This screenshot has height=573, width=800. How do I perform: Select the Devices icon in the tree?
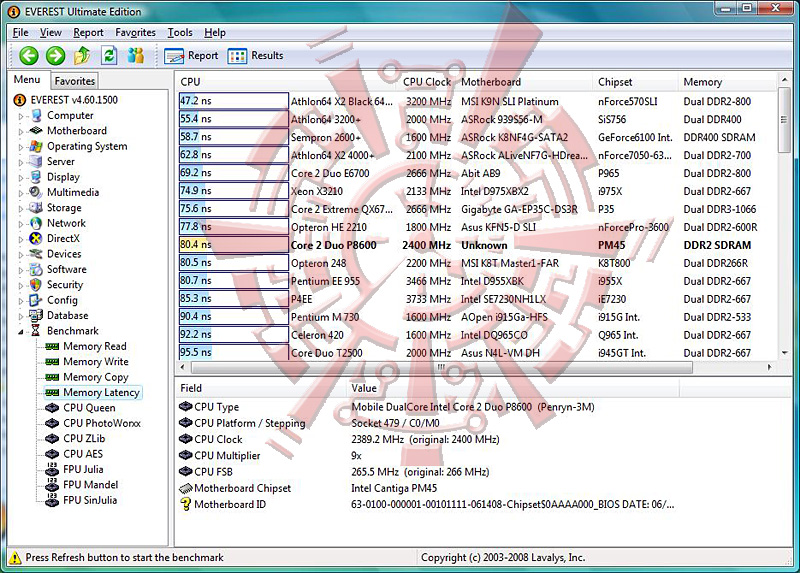click(x=36, y=254)
